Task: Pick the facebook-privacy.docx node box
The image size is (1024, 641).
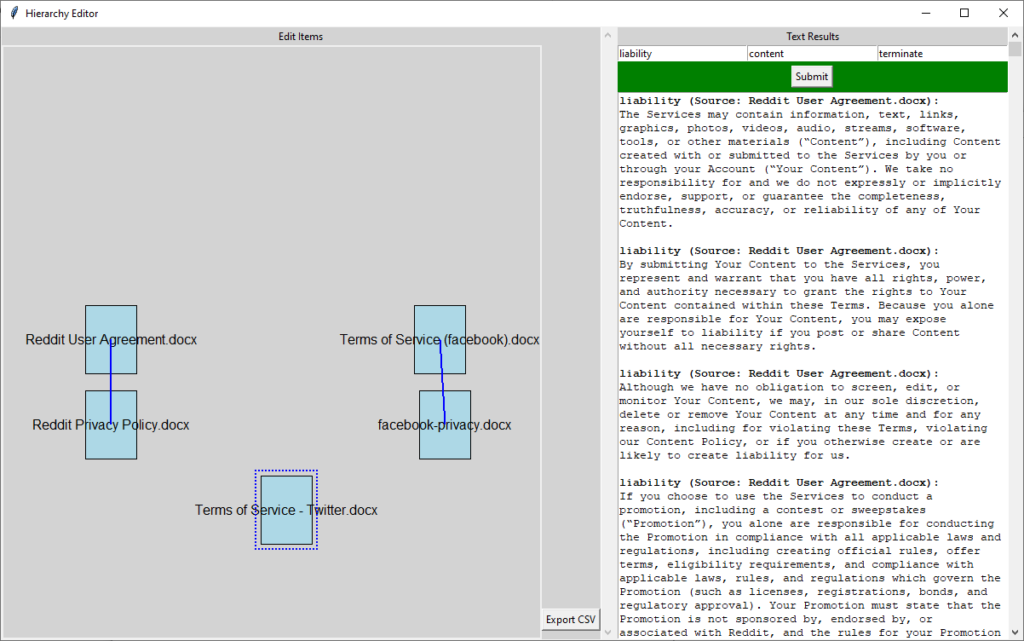Action: point(444,425)
